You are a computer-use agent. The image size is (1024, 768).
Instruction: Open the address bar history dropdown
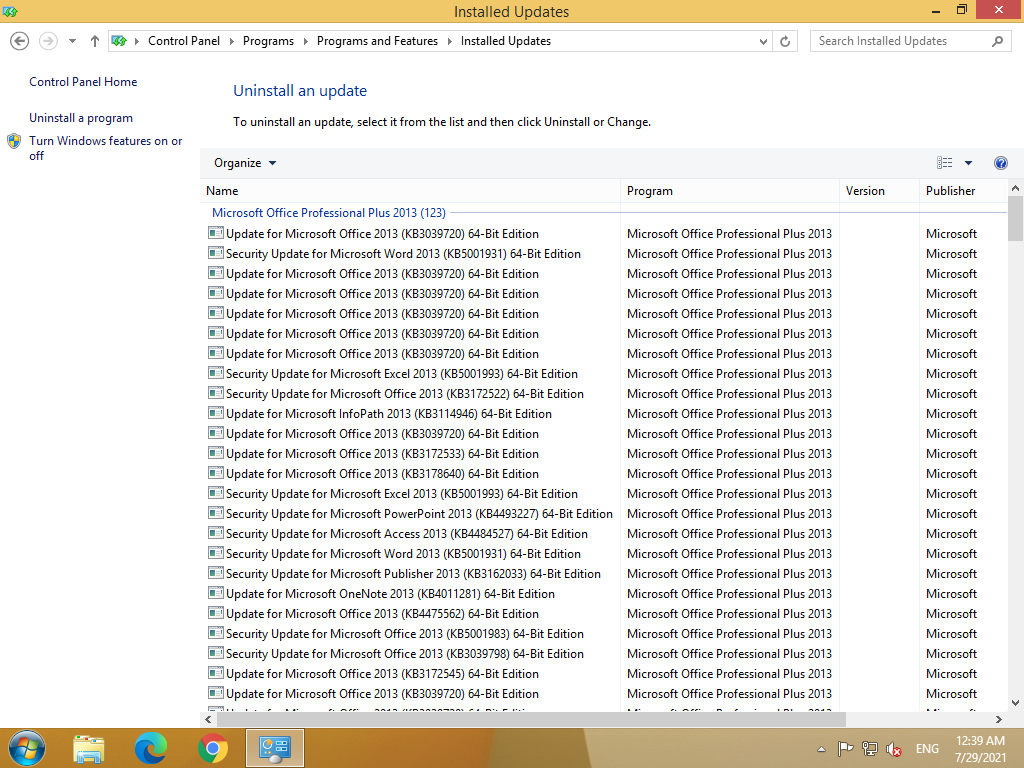click(x=764, y=41)
